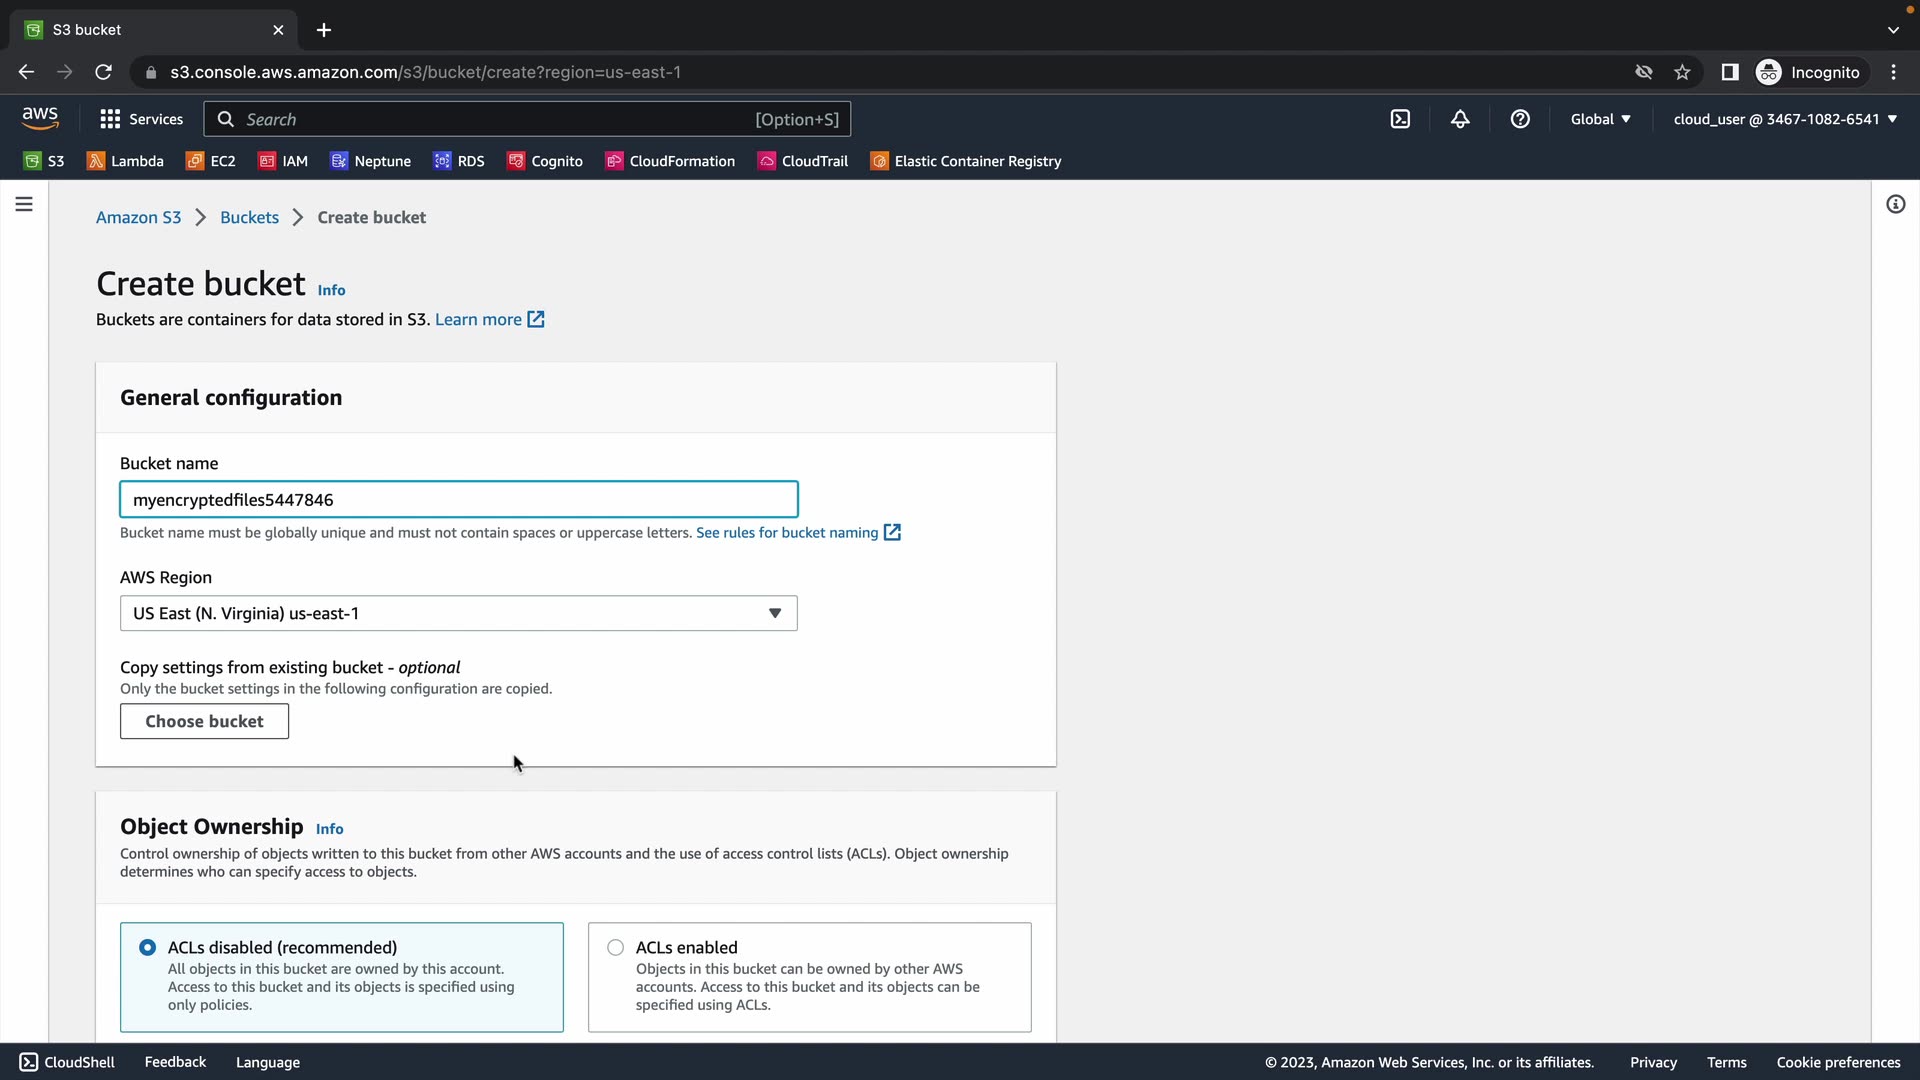Expand the AWS Region dropdown
The width and height of the screenshot is (1920, 1080).
coord(458,613)
